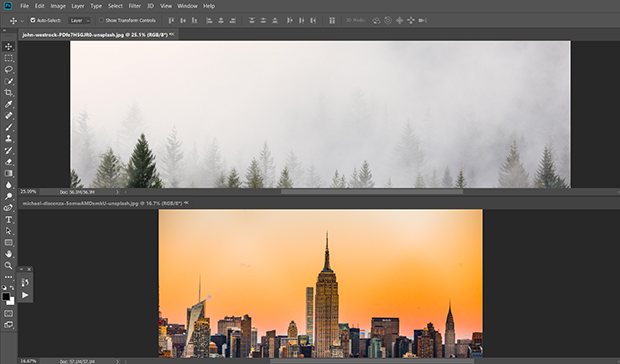Open the Filter menu
620x364 pixels.
pos(134,6)
